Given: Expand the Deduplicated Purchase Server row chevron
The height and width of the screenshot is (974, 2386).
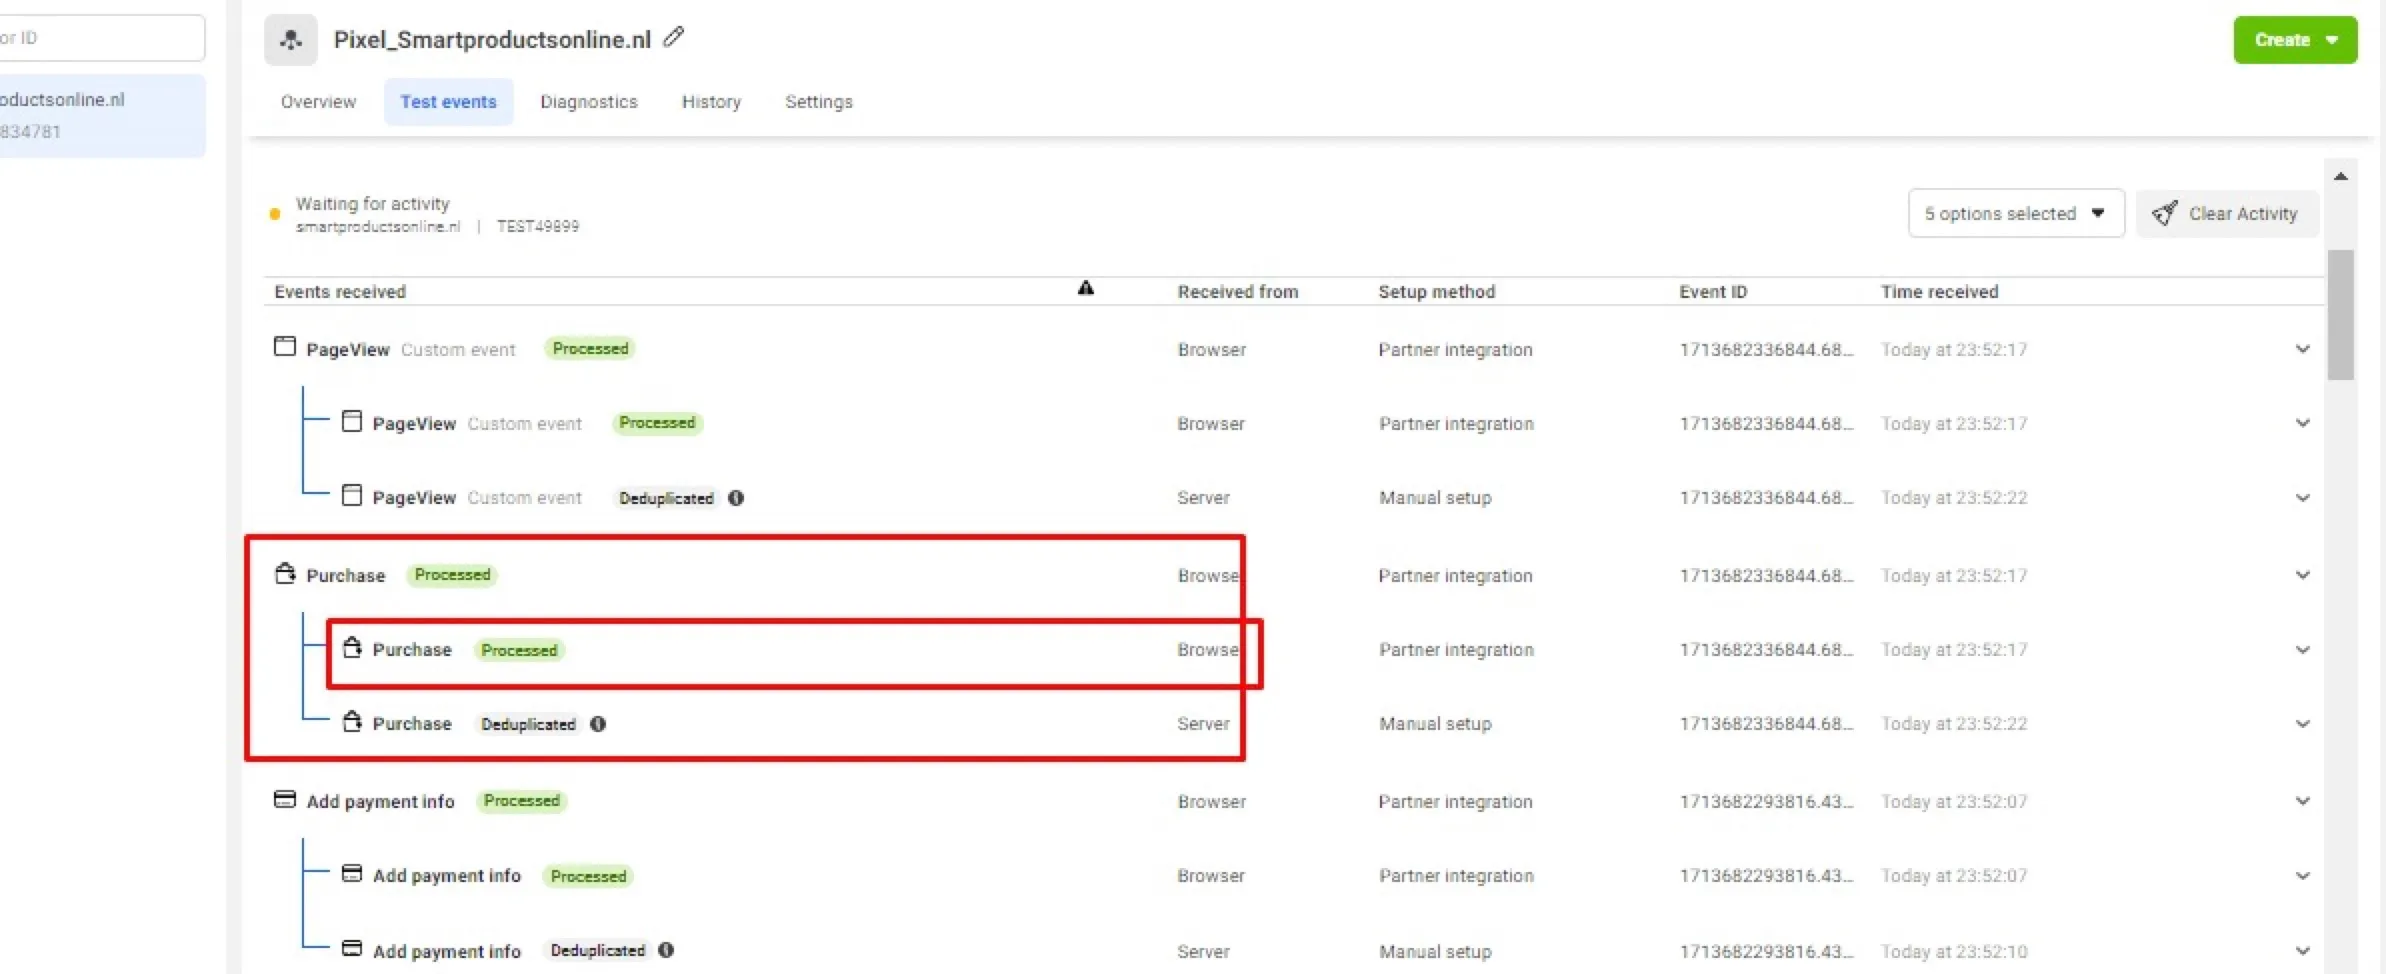Looking at the screenshot, I should (x=2302, y=724).
